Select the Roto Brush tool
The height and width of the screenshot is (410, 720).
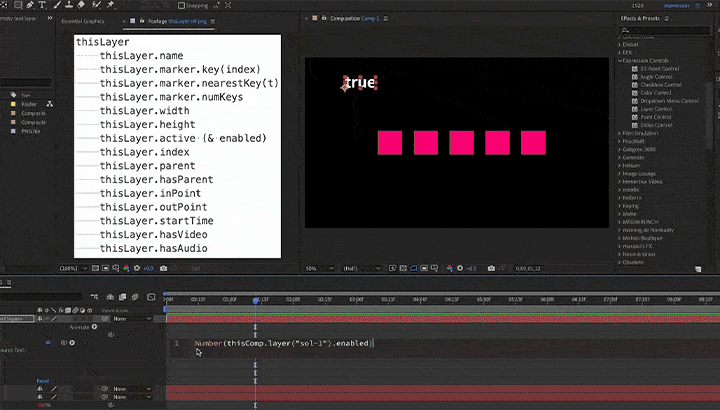pyautogui.click(x=96, y=5)
